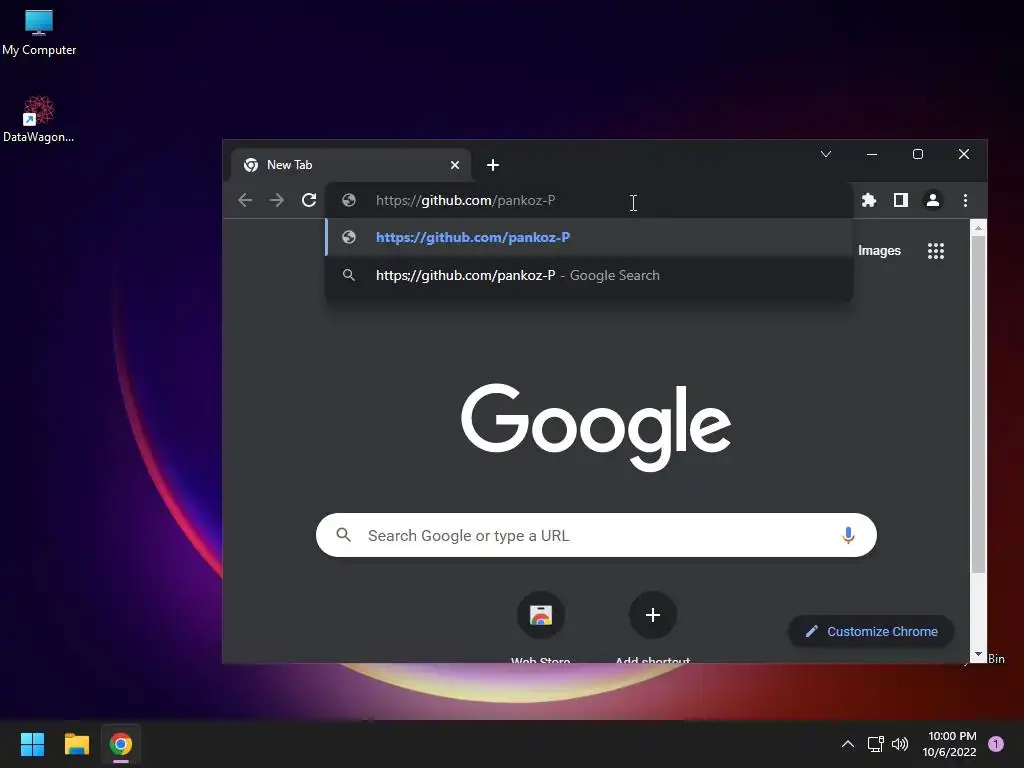Viewport: 1024px width, 768px height.
Task: Reload the current page
Action: point(309,200)
